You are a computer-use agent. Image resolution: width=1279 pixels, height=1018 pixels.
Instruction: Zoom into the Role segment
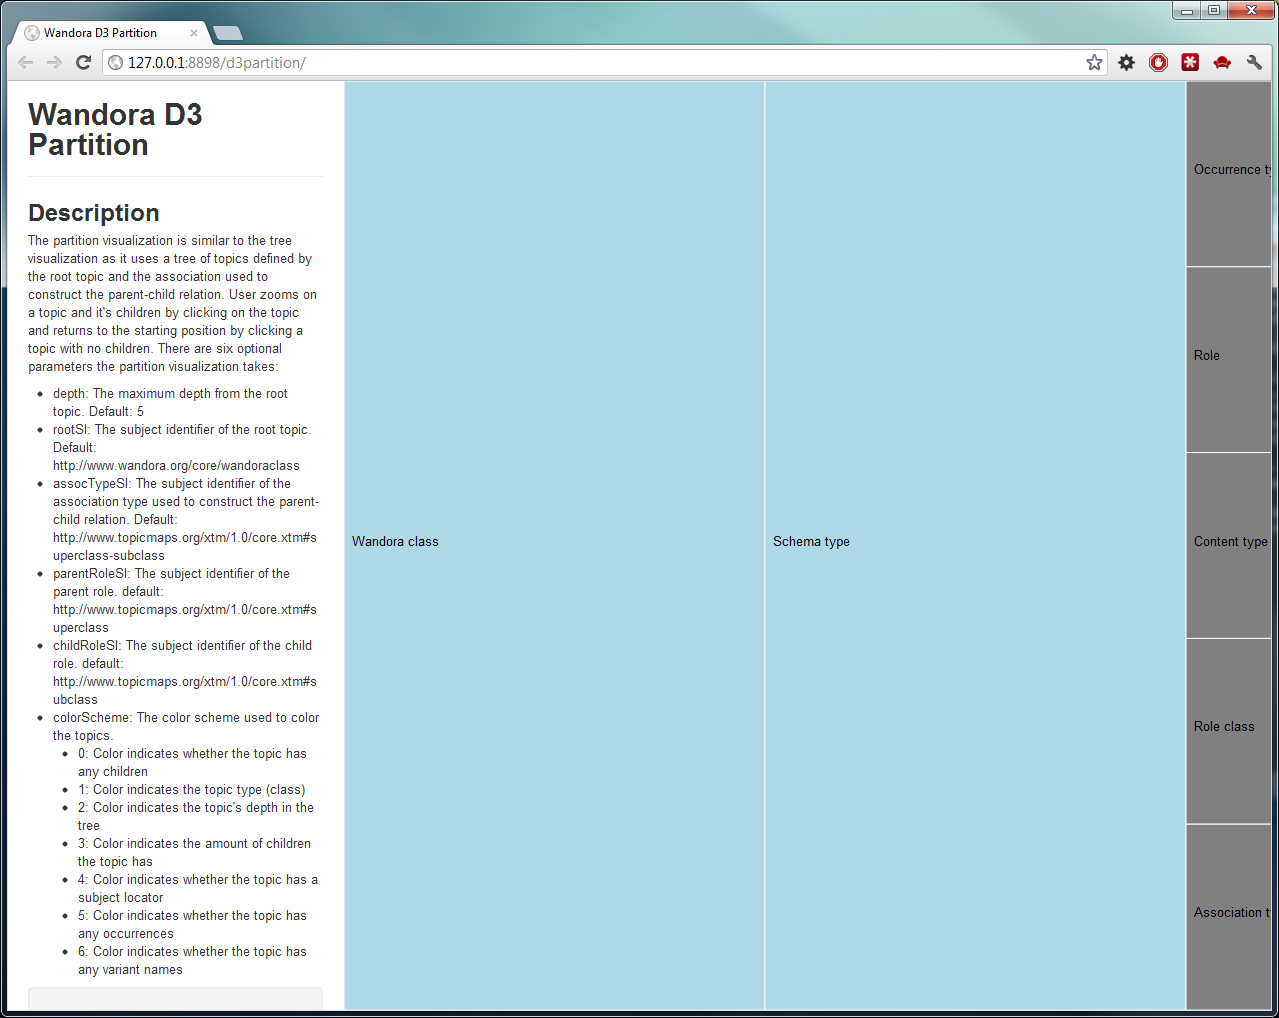pos(1228,355)
